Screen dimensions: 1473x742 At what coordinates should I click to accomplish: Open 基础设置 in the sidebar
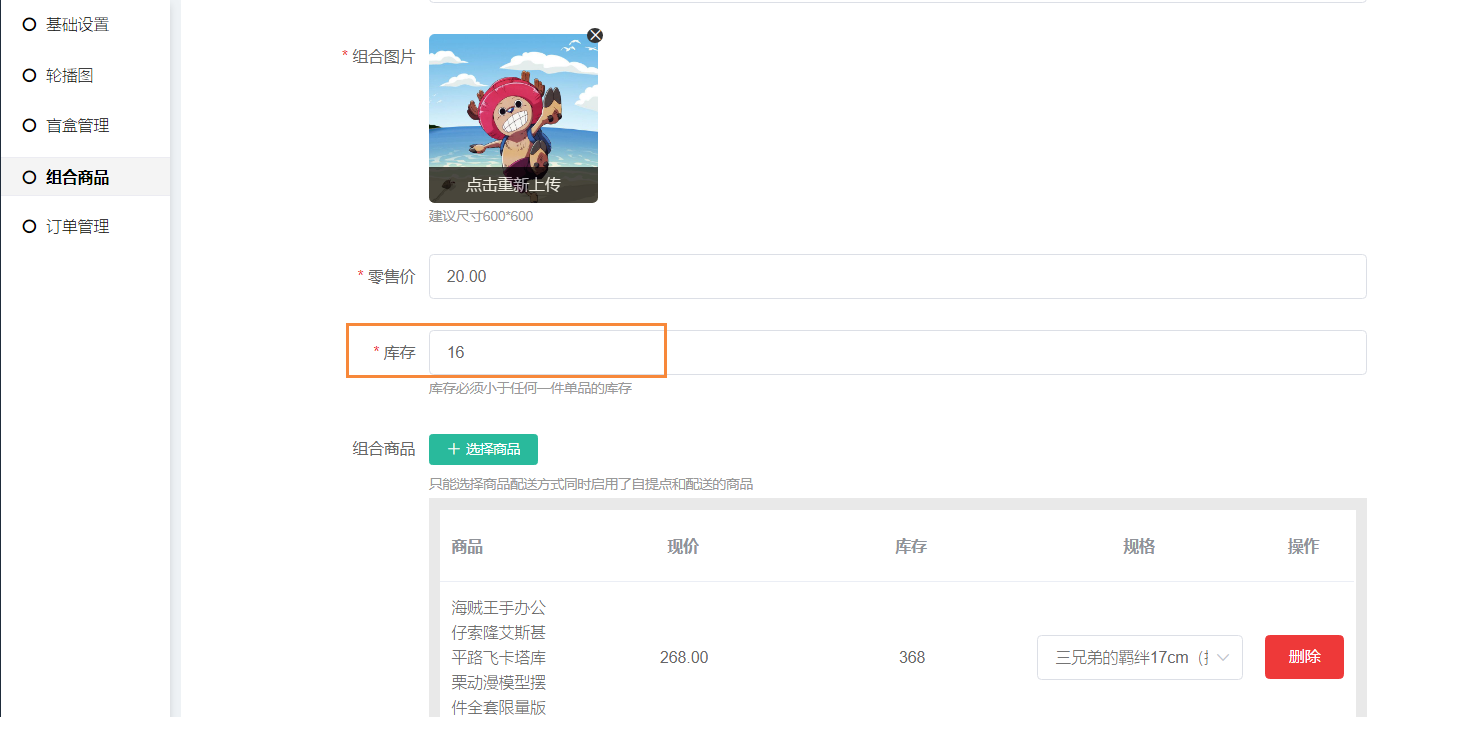click(x=77, y=24)
